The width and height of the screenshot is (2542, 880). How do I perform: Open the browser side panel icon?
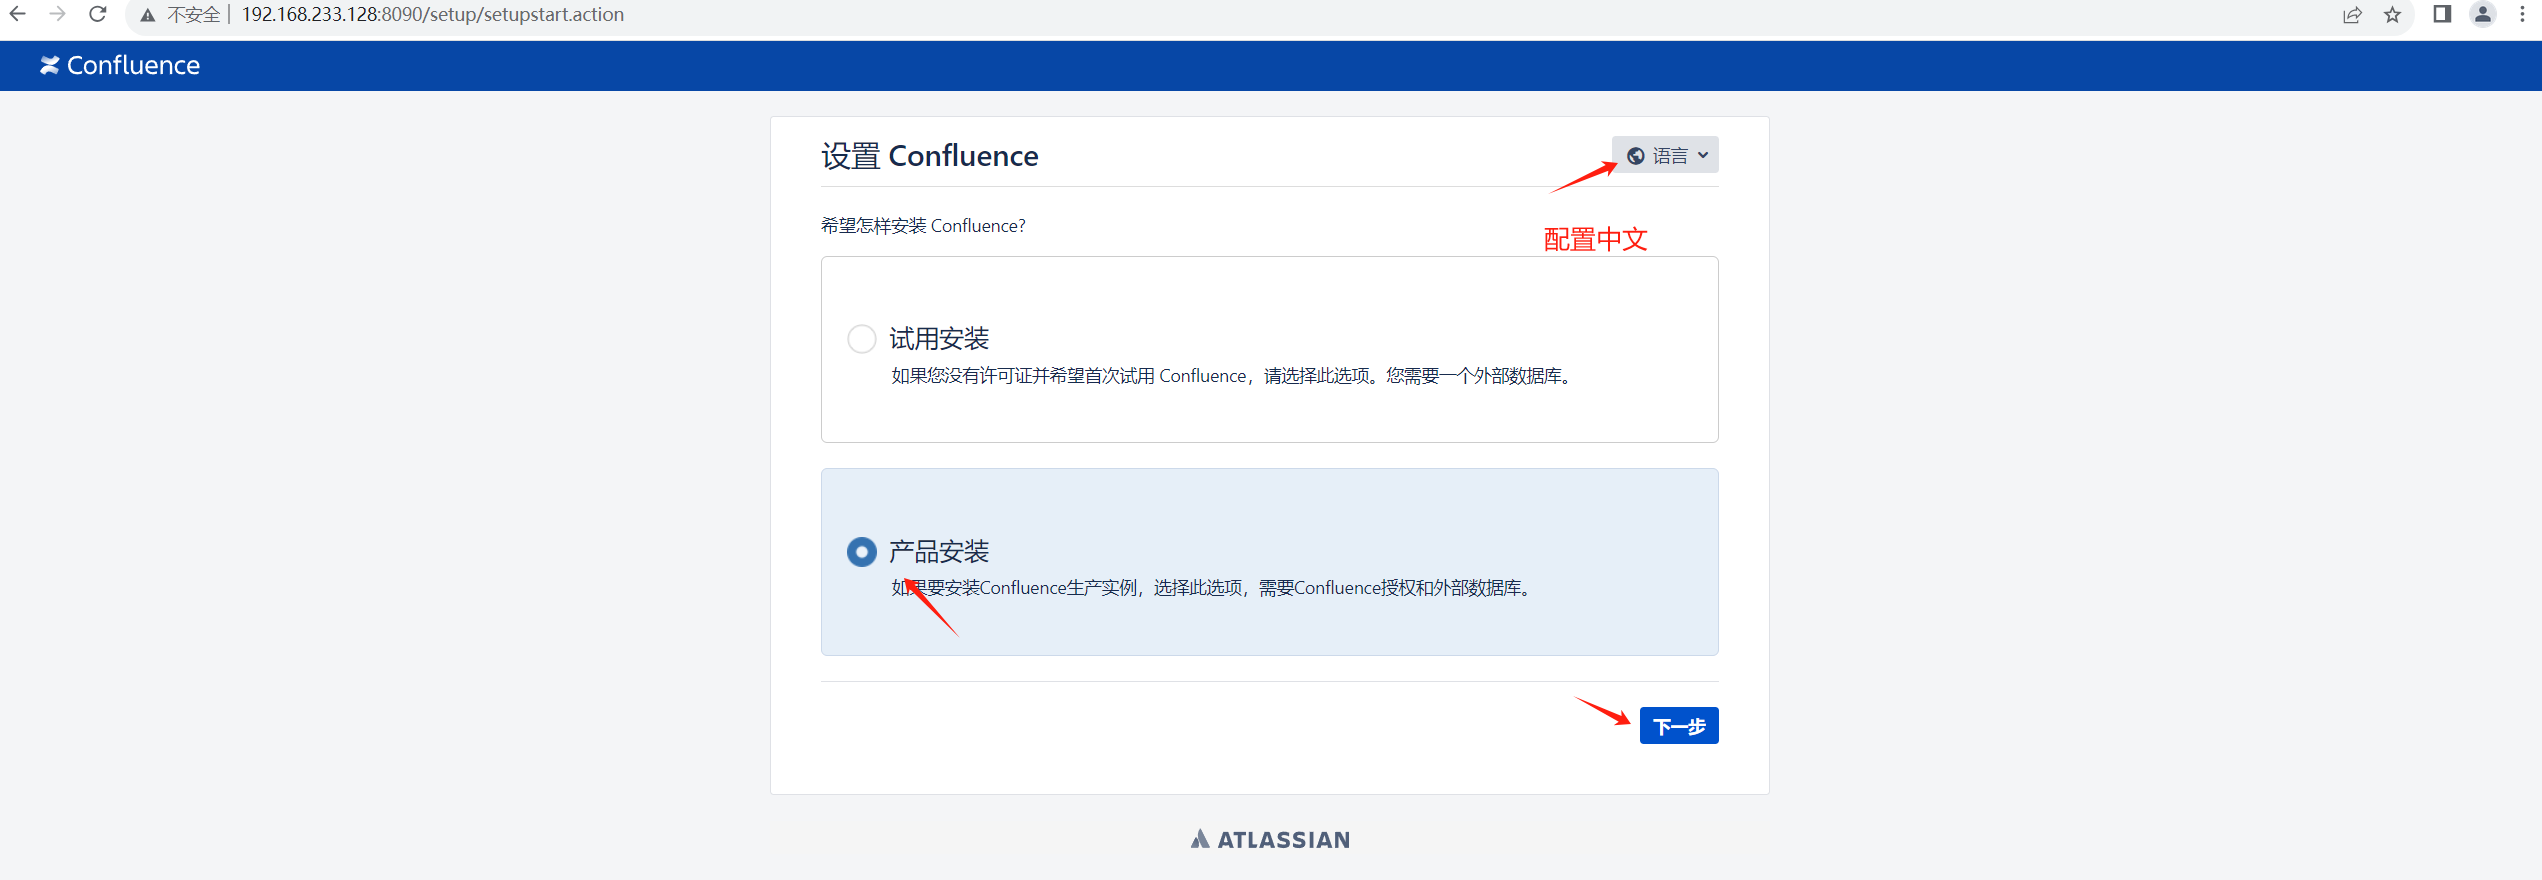coord(2442,14)
